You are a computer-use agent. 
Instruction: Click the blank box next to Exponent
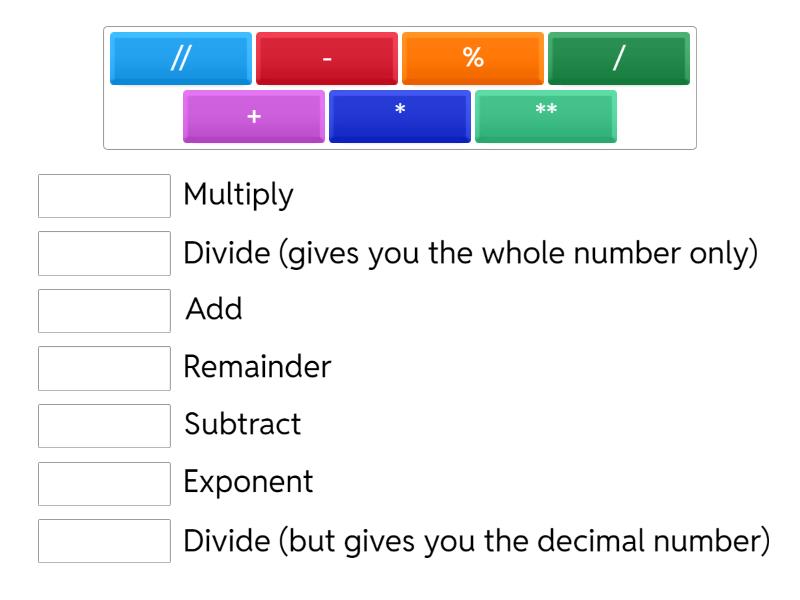click(104, 483)
